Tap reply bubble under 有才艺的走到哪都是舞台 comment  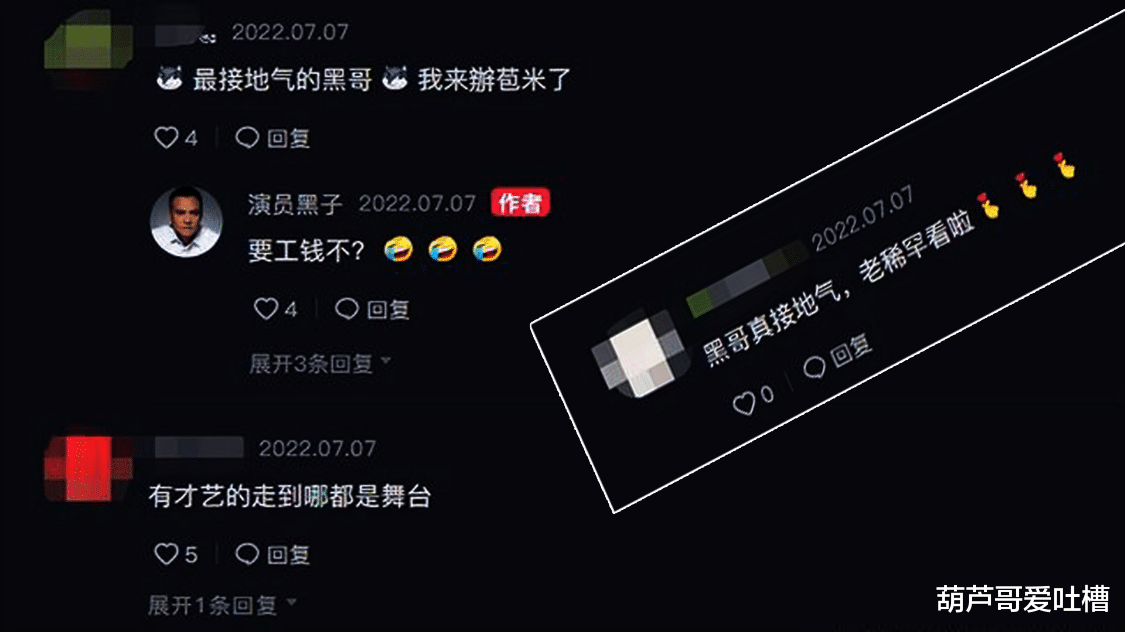247,554
